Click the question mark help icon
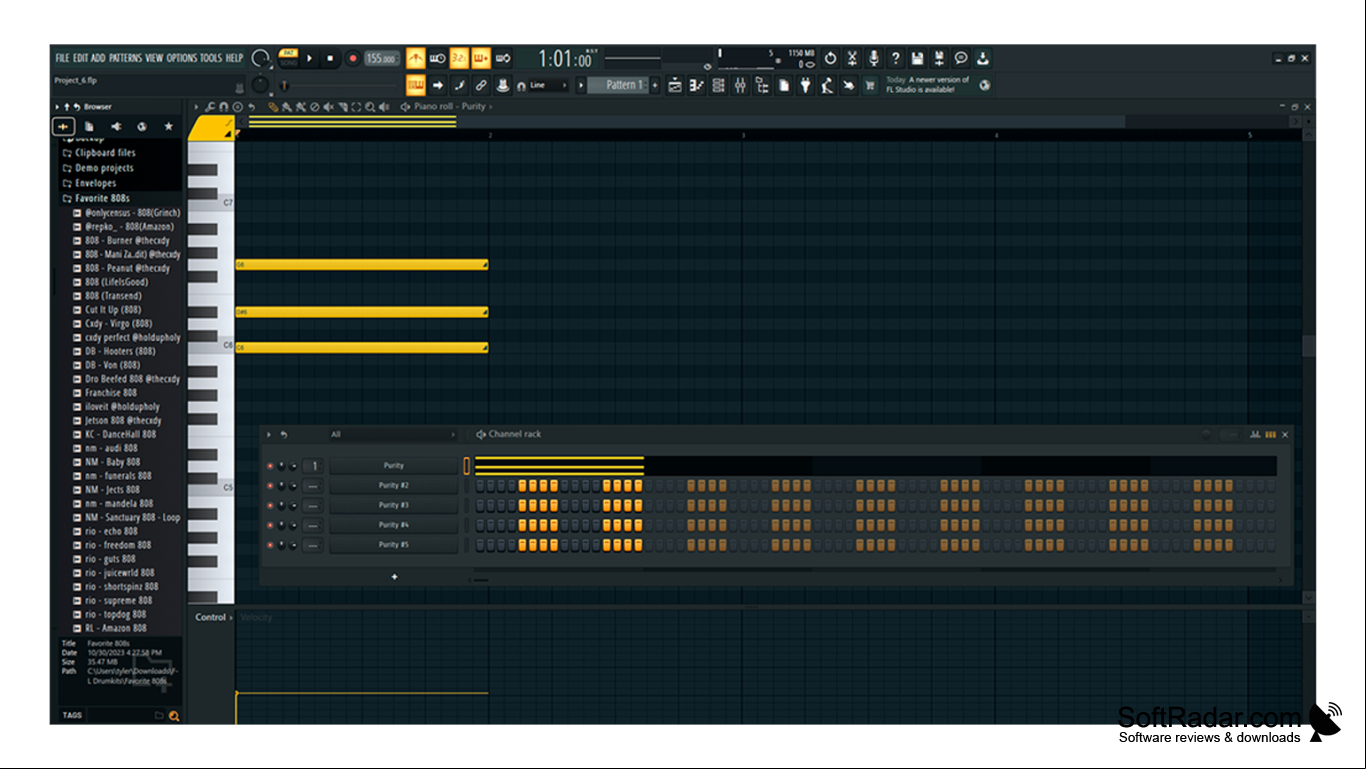The width and height of the screenshot is (1366, 769). click(x=895, y=59)
